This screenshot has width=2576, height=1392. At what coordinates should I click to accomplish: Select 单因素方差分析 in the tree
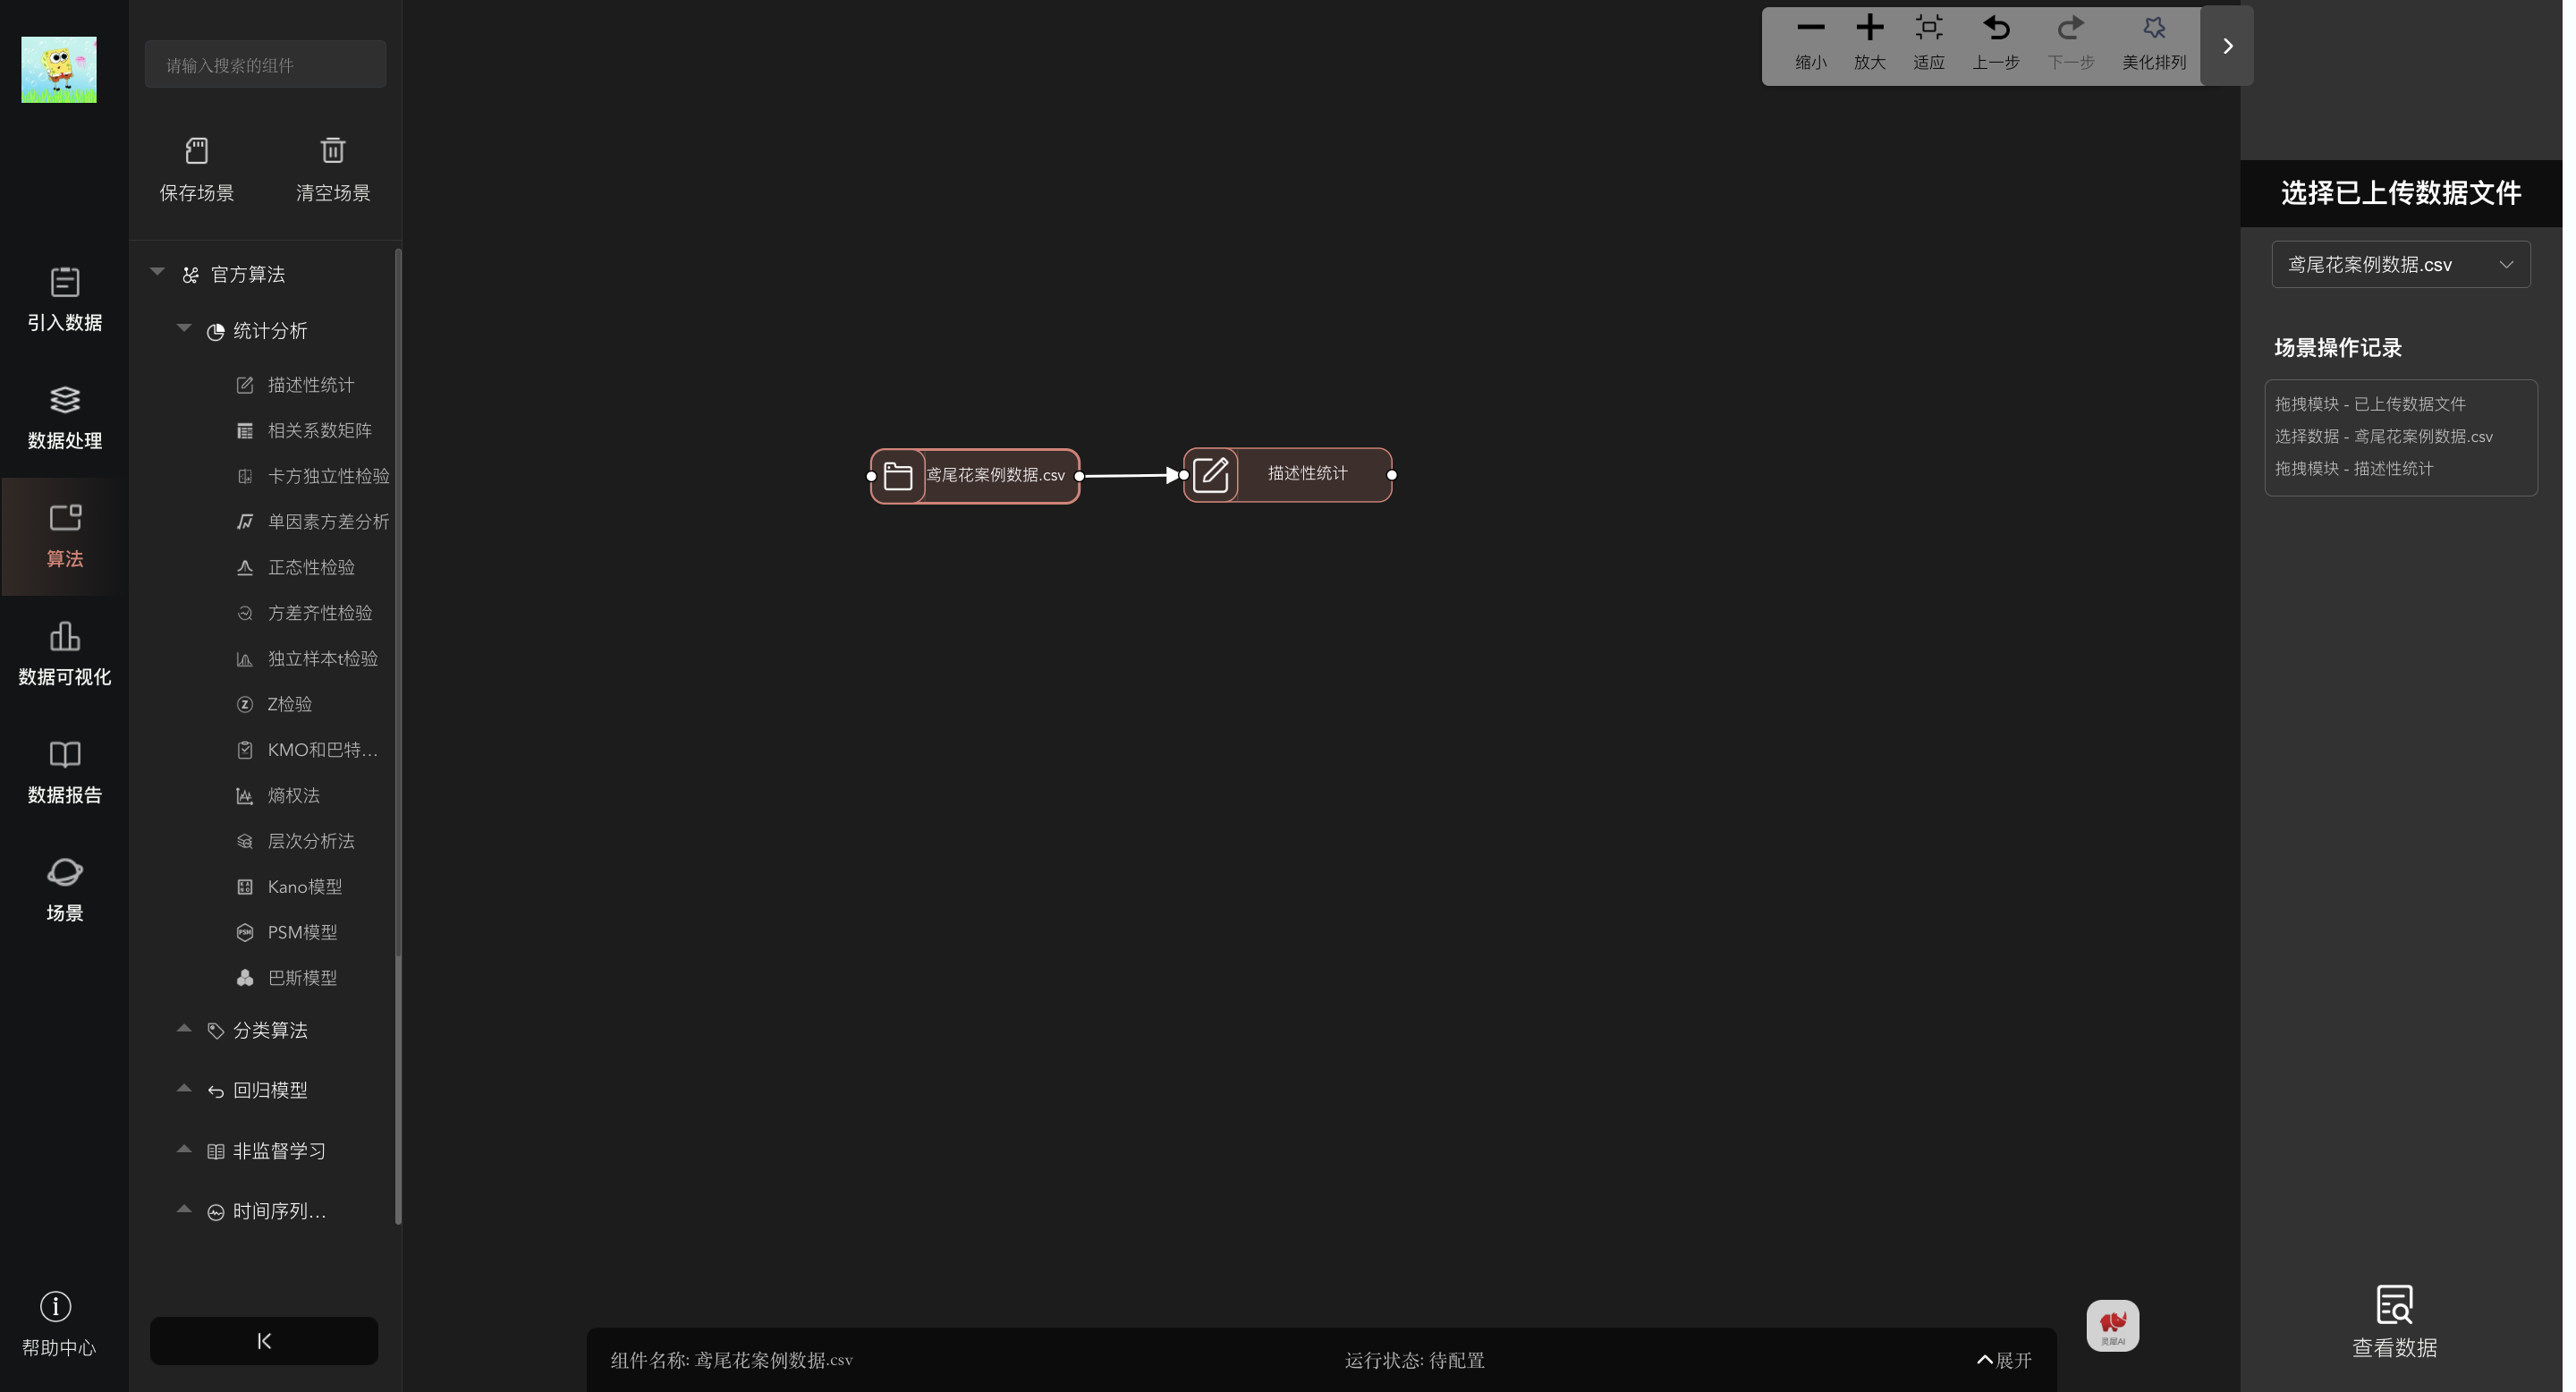330,522
